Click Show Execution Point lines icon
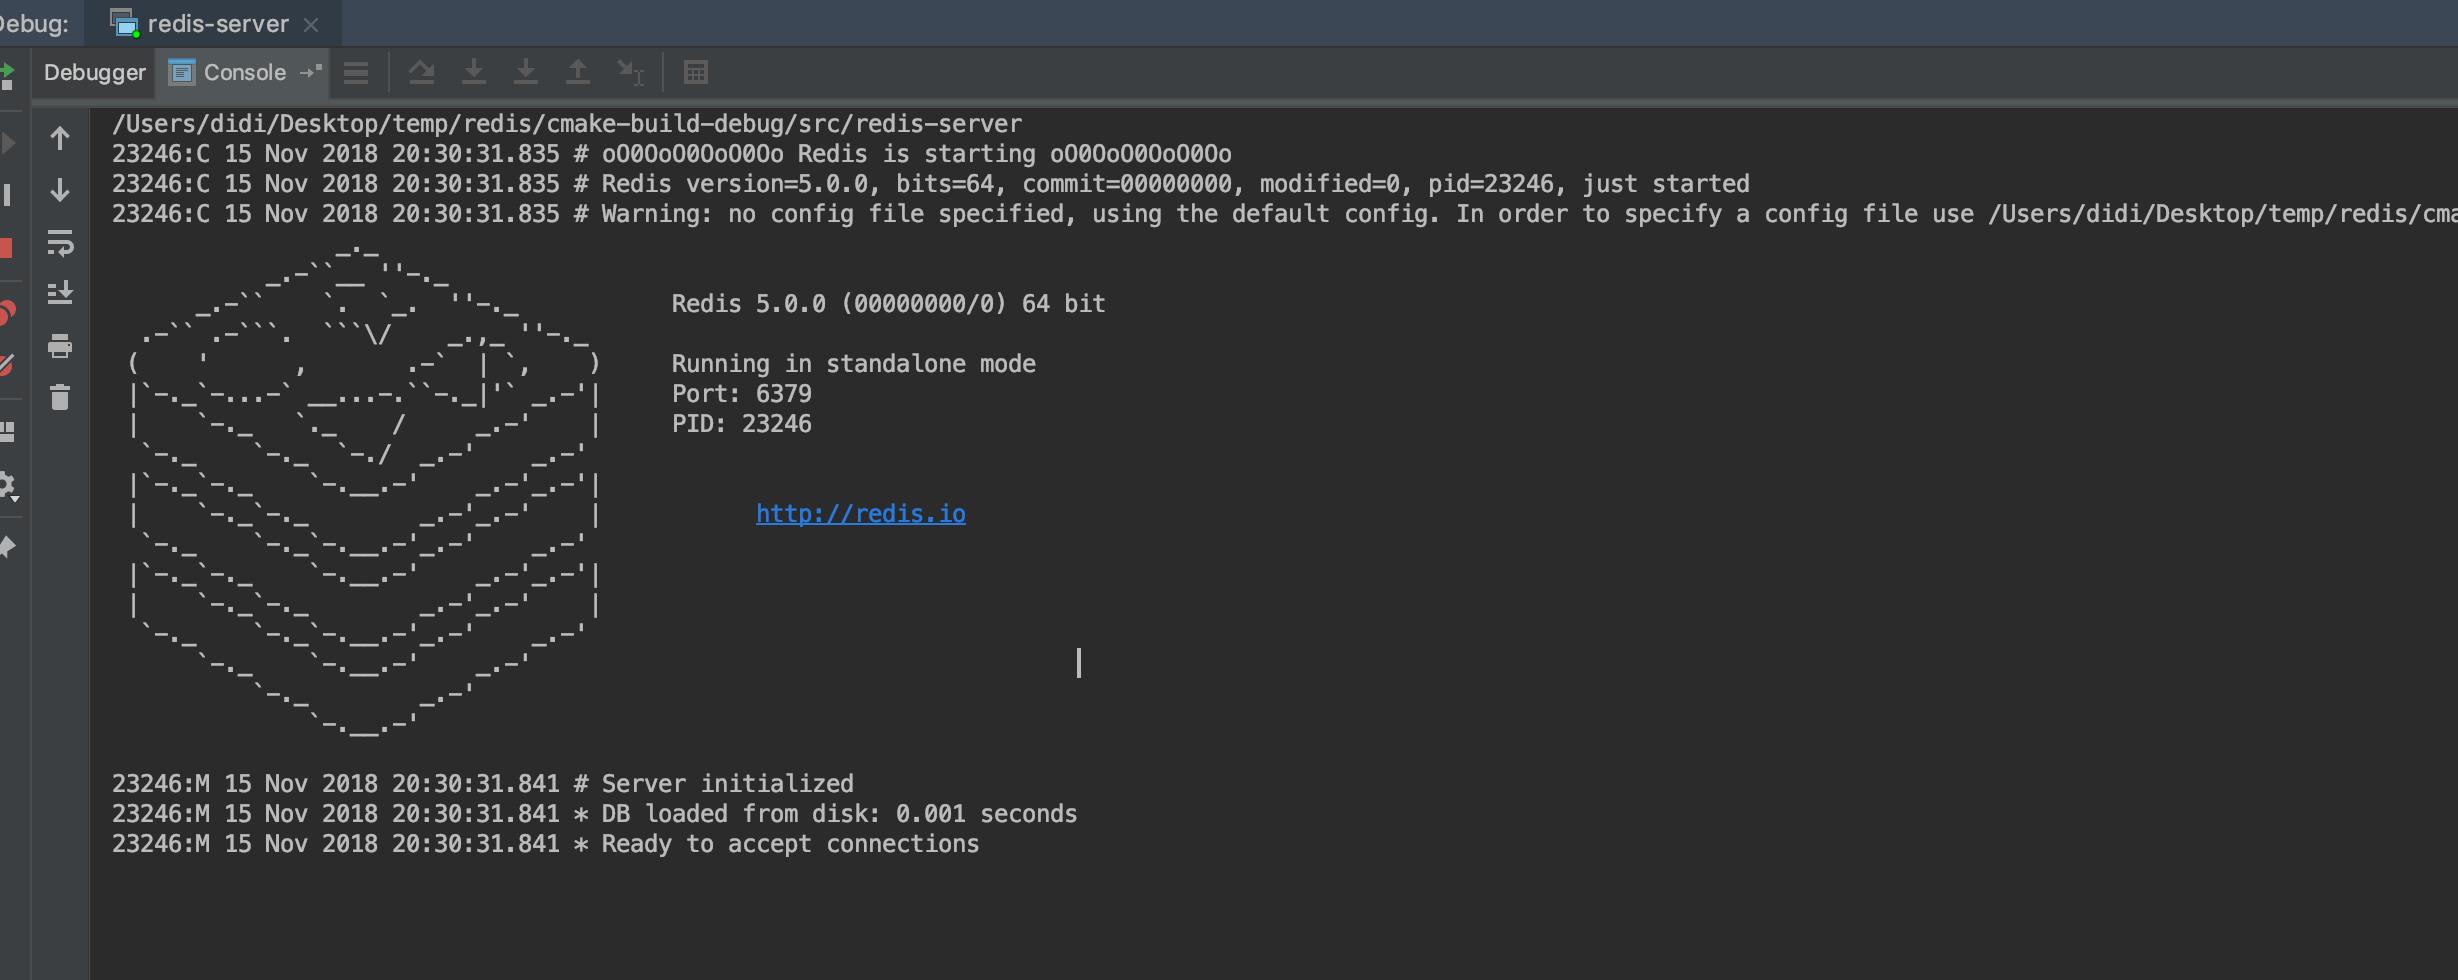The height and width of the screenshot is (980, 2458). [x=356, y=72]
